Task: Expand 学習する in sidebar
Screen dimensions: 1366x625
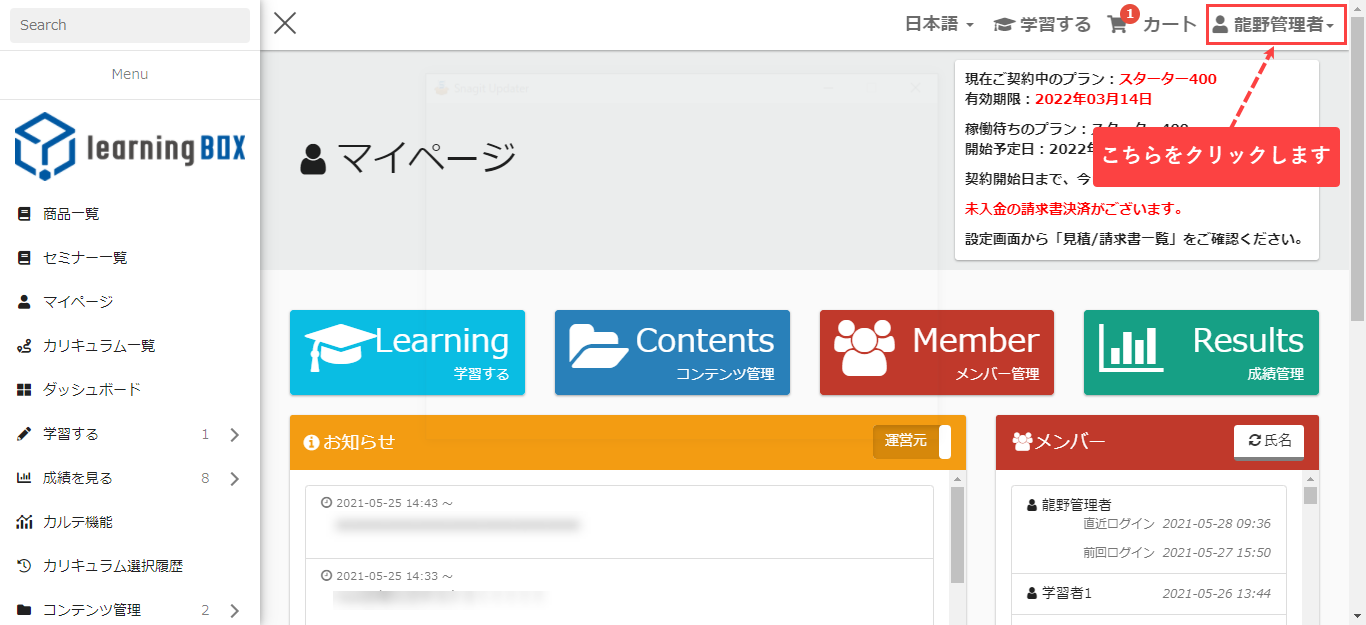Action: pos(234,434)
